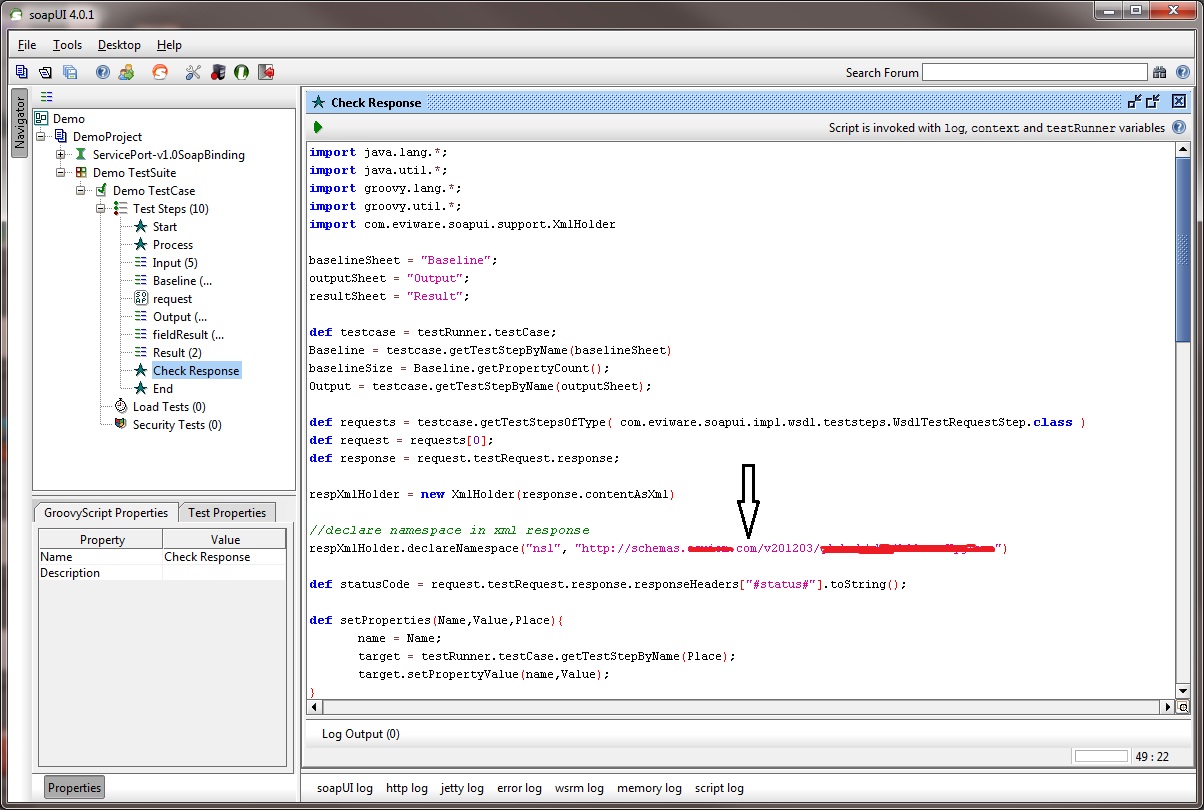Click the binoculars search forum icon
The image size is (1204, 810).
coord(1160,72)
